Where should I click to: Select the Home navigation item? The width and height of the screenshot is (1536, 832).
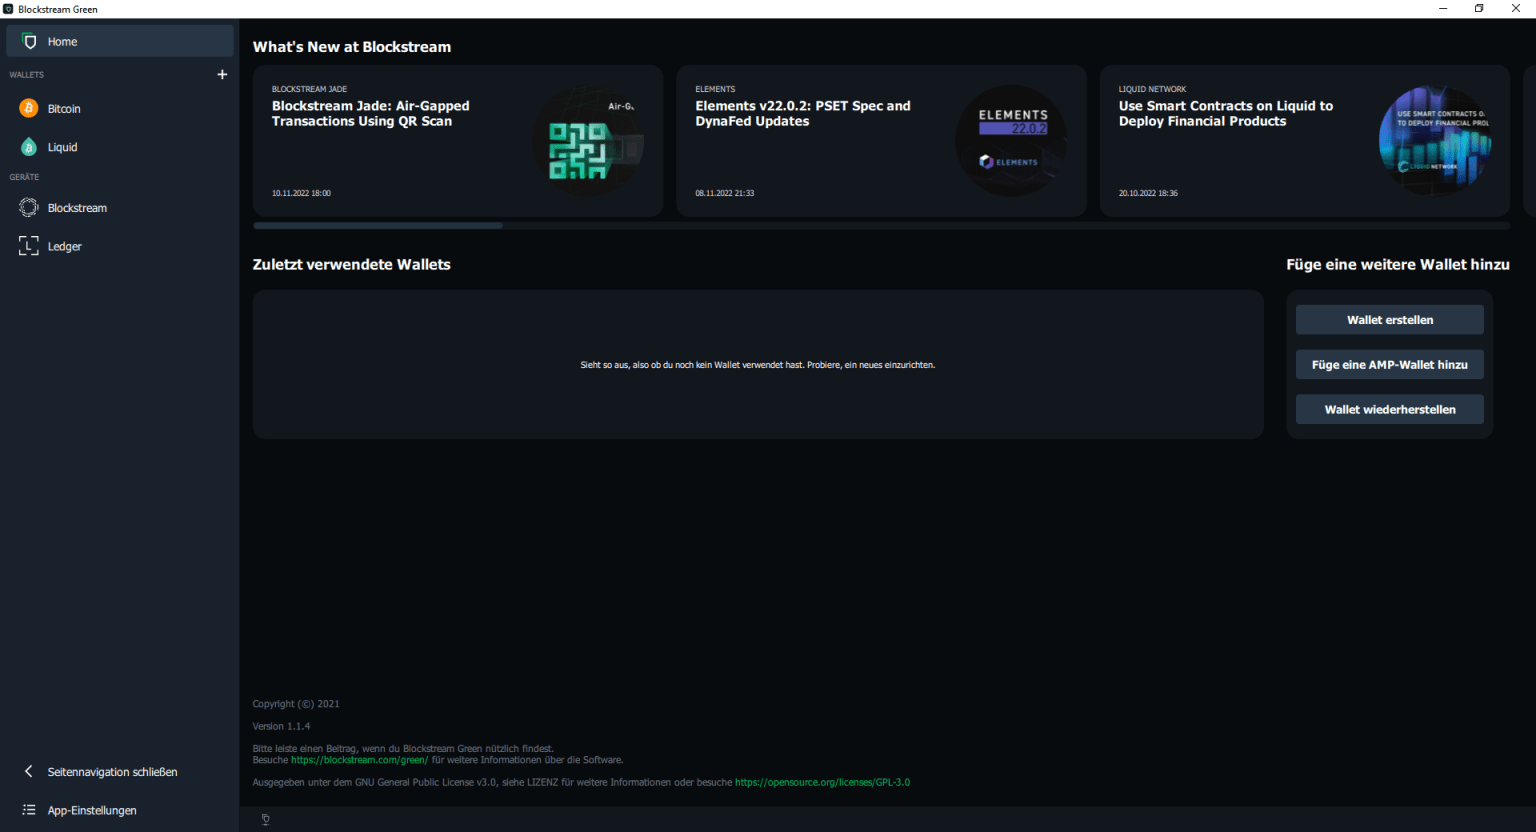[x=62, y=41]
